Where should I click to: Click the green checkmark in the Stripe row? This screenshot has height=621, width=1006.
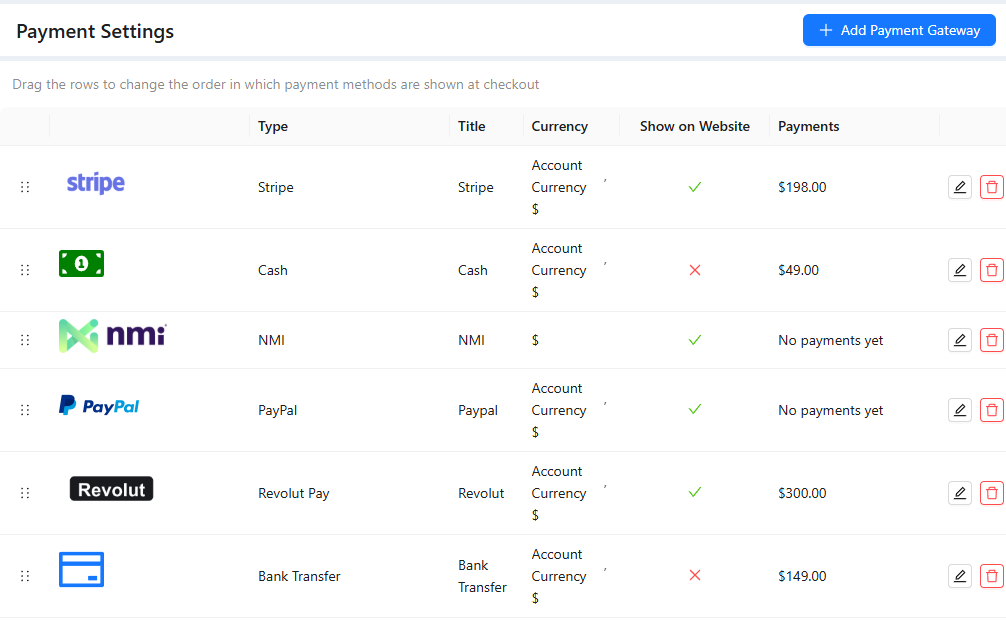(695, 187)
